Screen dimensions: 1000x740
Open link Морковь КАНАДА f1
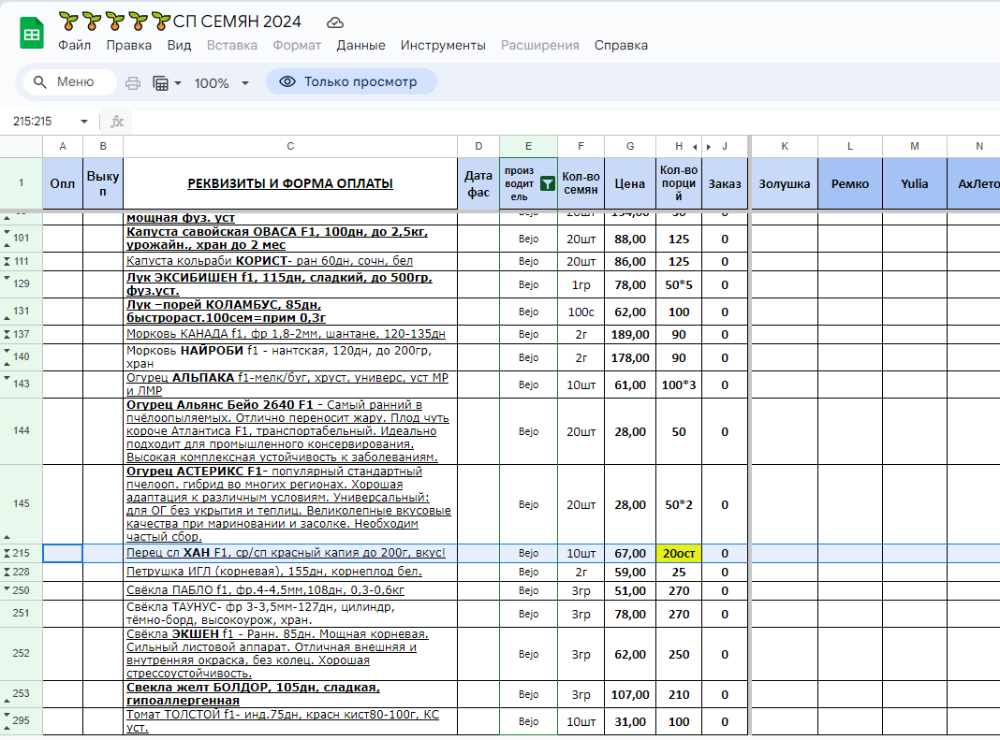[286, 334]
